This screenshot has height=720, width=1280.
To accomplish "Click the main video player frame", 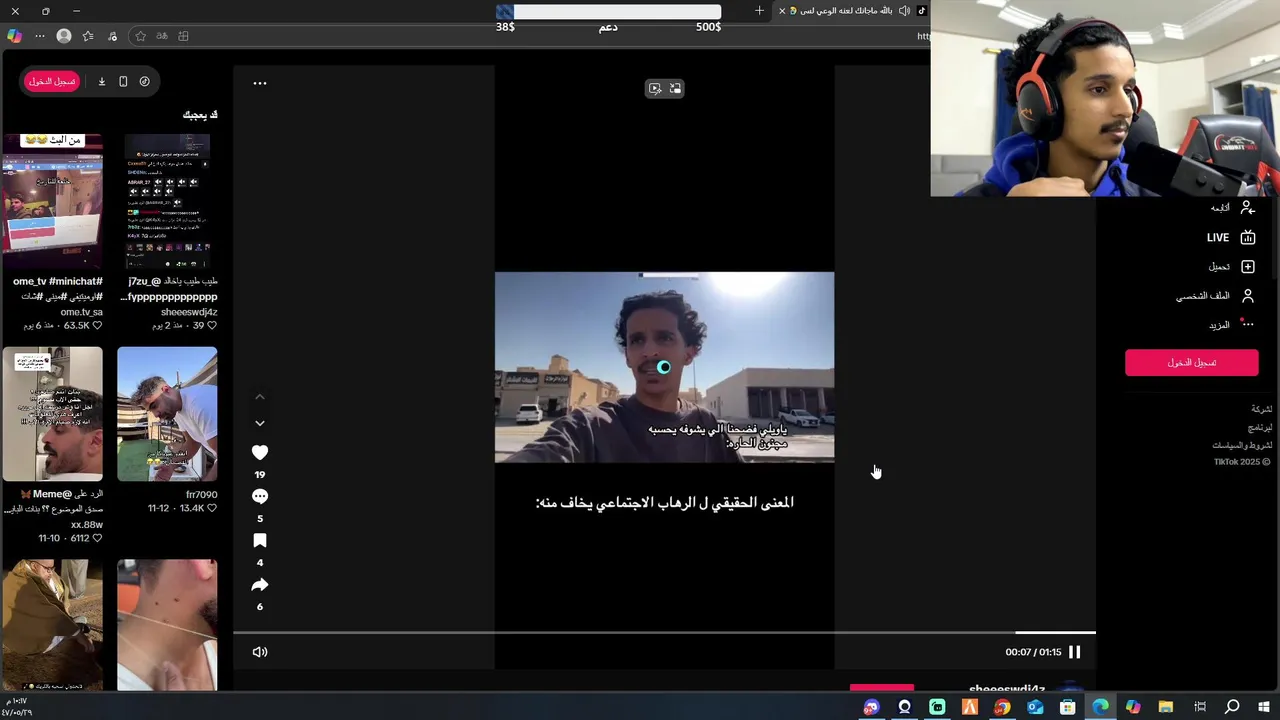I will [664, 367].
